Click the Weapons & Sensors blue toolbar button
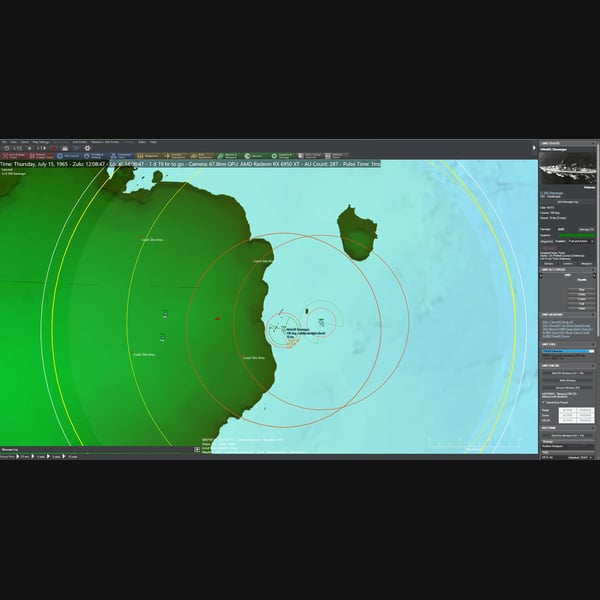Viewport: 600px width, 600px height. (x=95, y=156)
